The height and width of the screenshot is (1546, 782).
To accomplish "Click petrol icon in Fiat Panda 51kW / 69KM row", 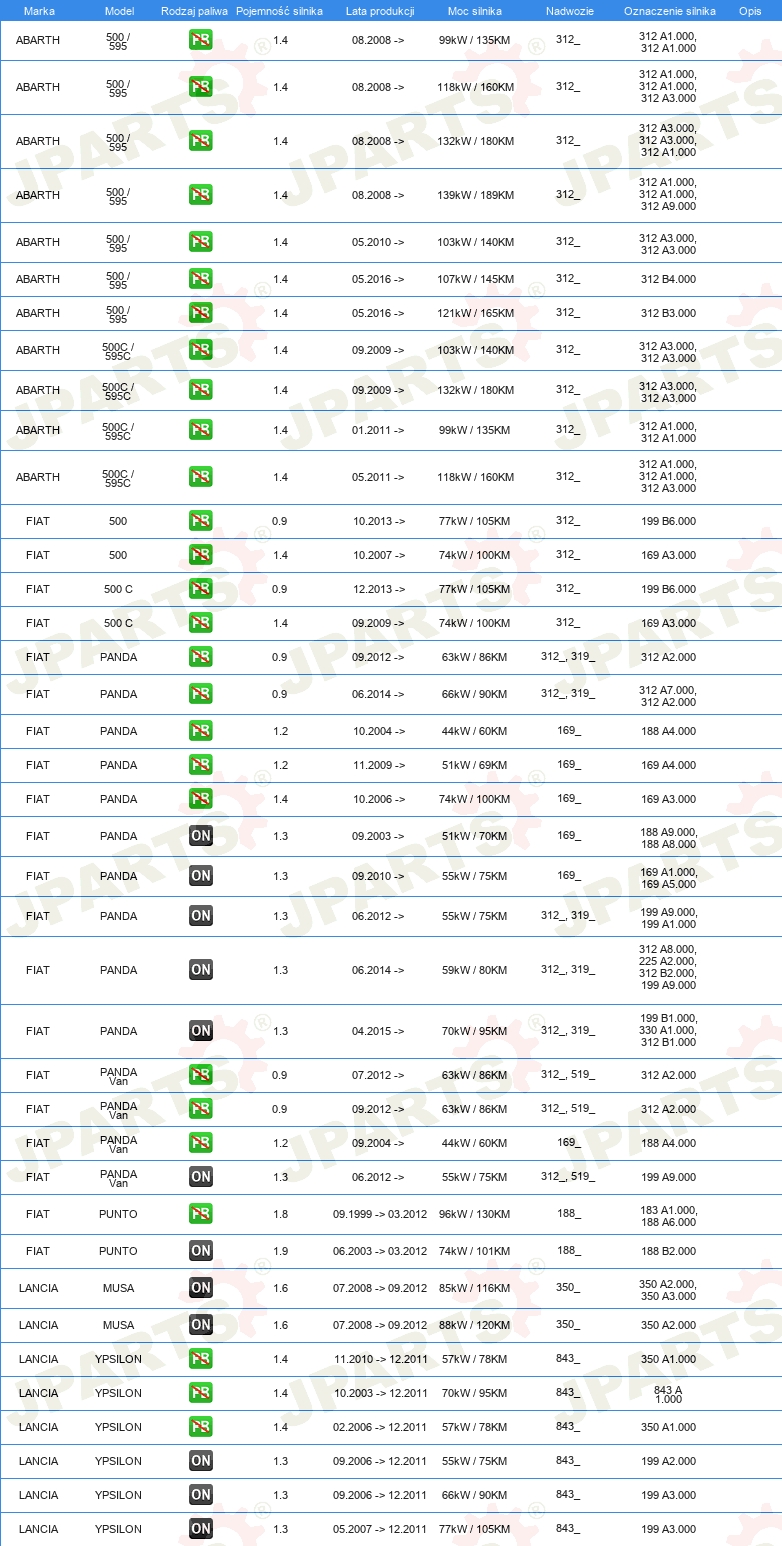I will click(x=201, y=765).
